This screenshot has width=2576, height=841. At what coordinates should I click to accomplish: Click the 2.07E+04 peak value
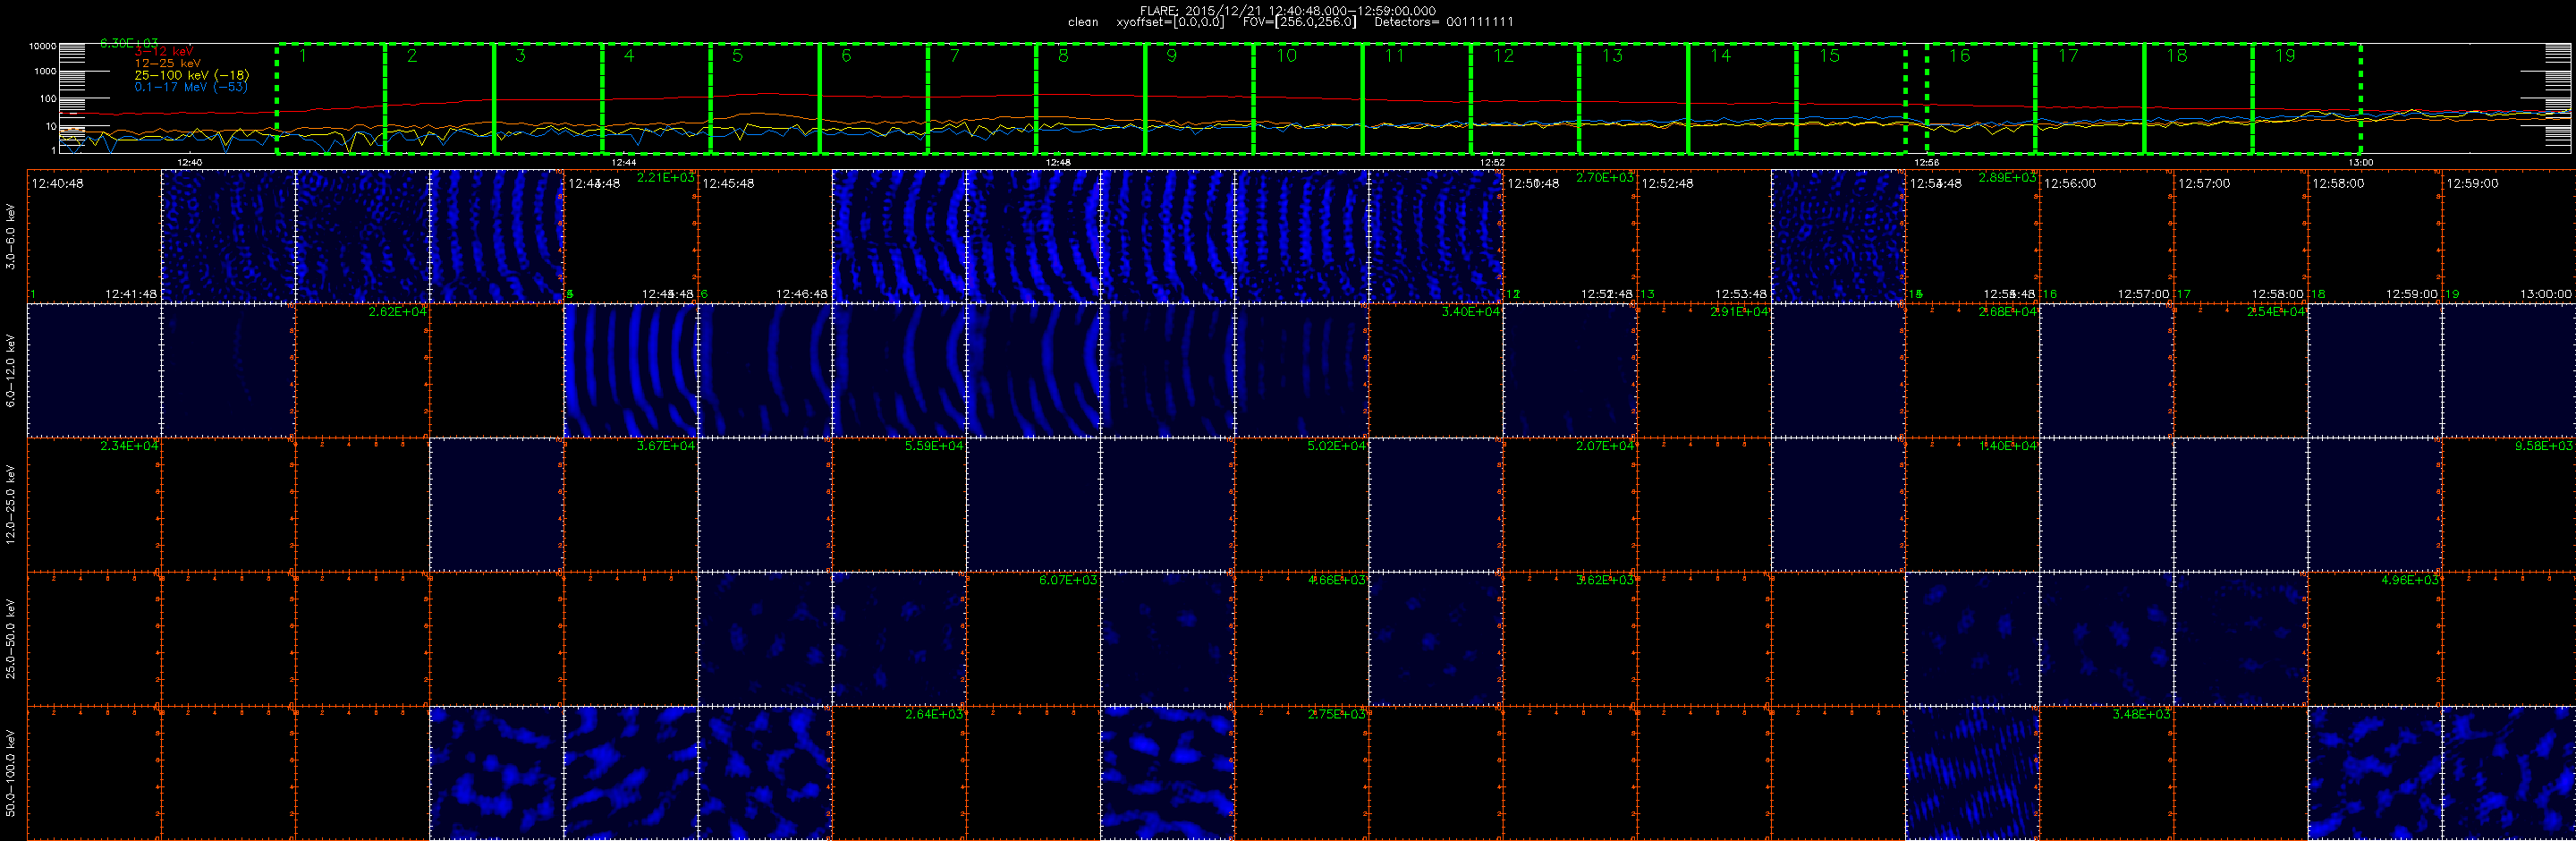pyautogui.click(x=1604, y=445)
